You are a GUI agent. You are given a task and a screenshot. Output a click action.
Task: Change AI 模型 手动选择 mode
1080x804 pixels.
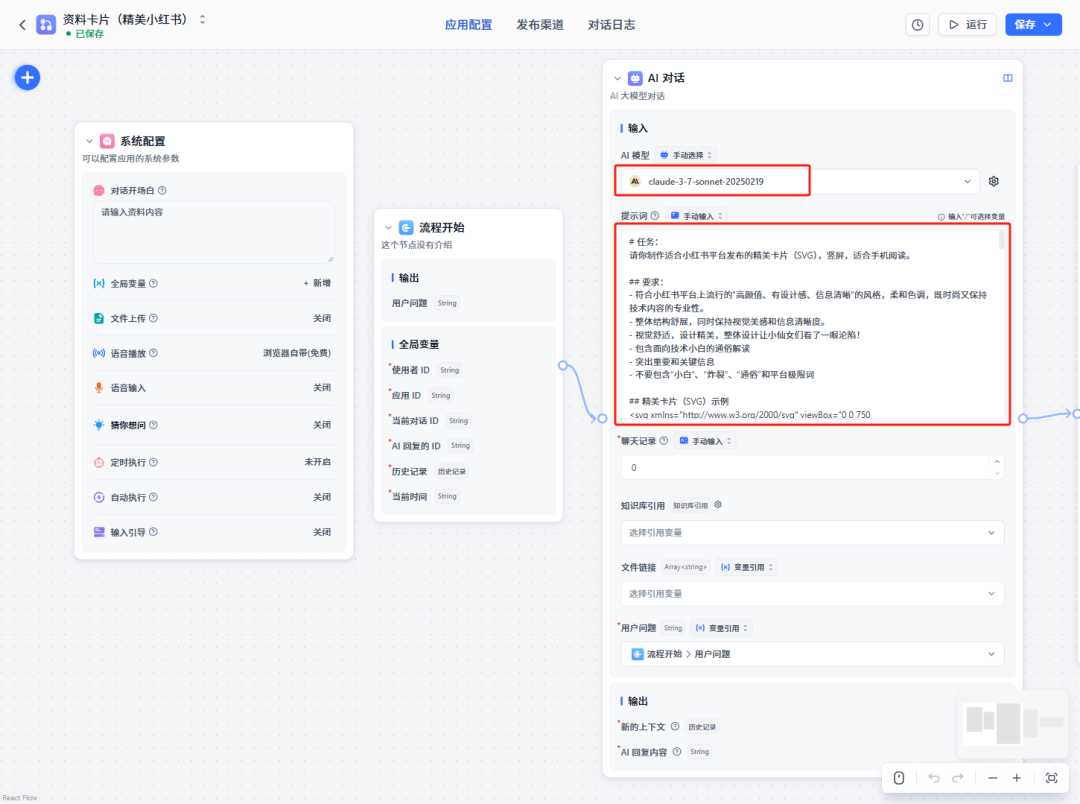[x=687, y=155]
